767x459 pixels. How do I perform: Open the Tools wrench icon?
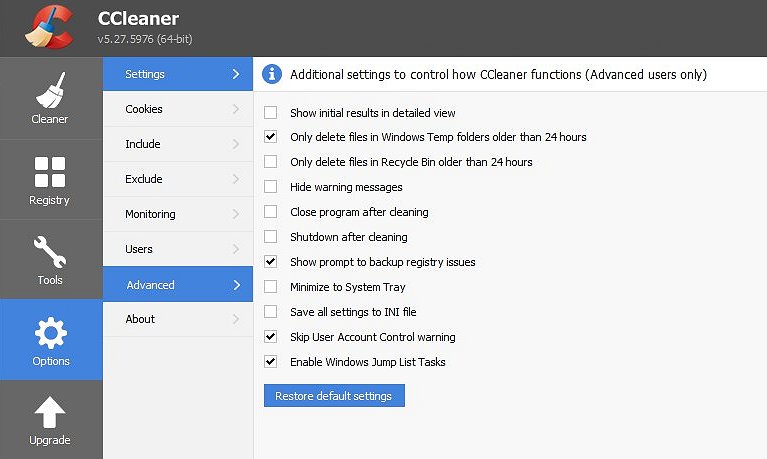pos(50,252)
